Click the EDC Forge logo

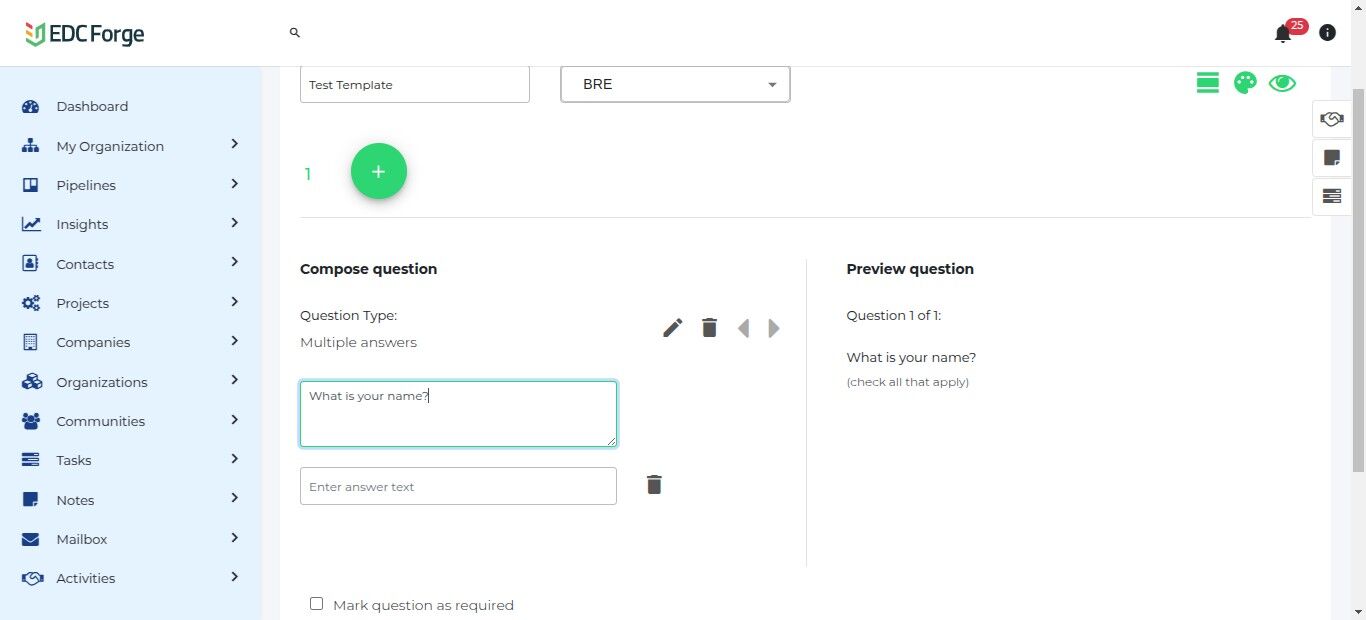pyautogui.click(x=85, y=34)
